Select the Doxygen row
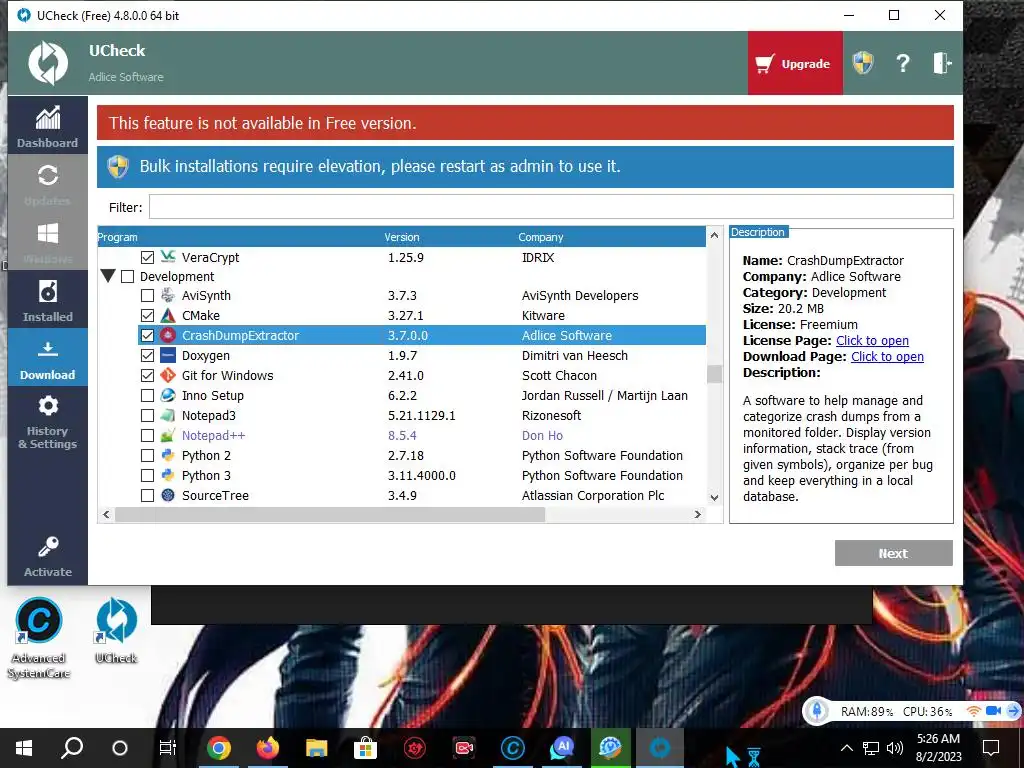The image size is (1024, 768). click(422, 355)
